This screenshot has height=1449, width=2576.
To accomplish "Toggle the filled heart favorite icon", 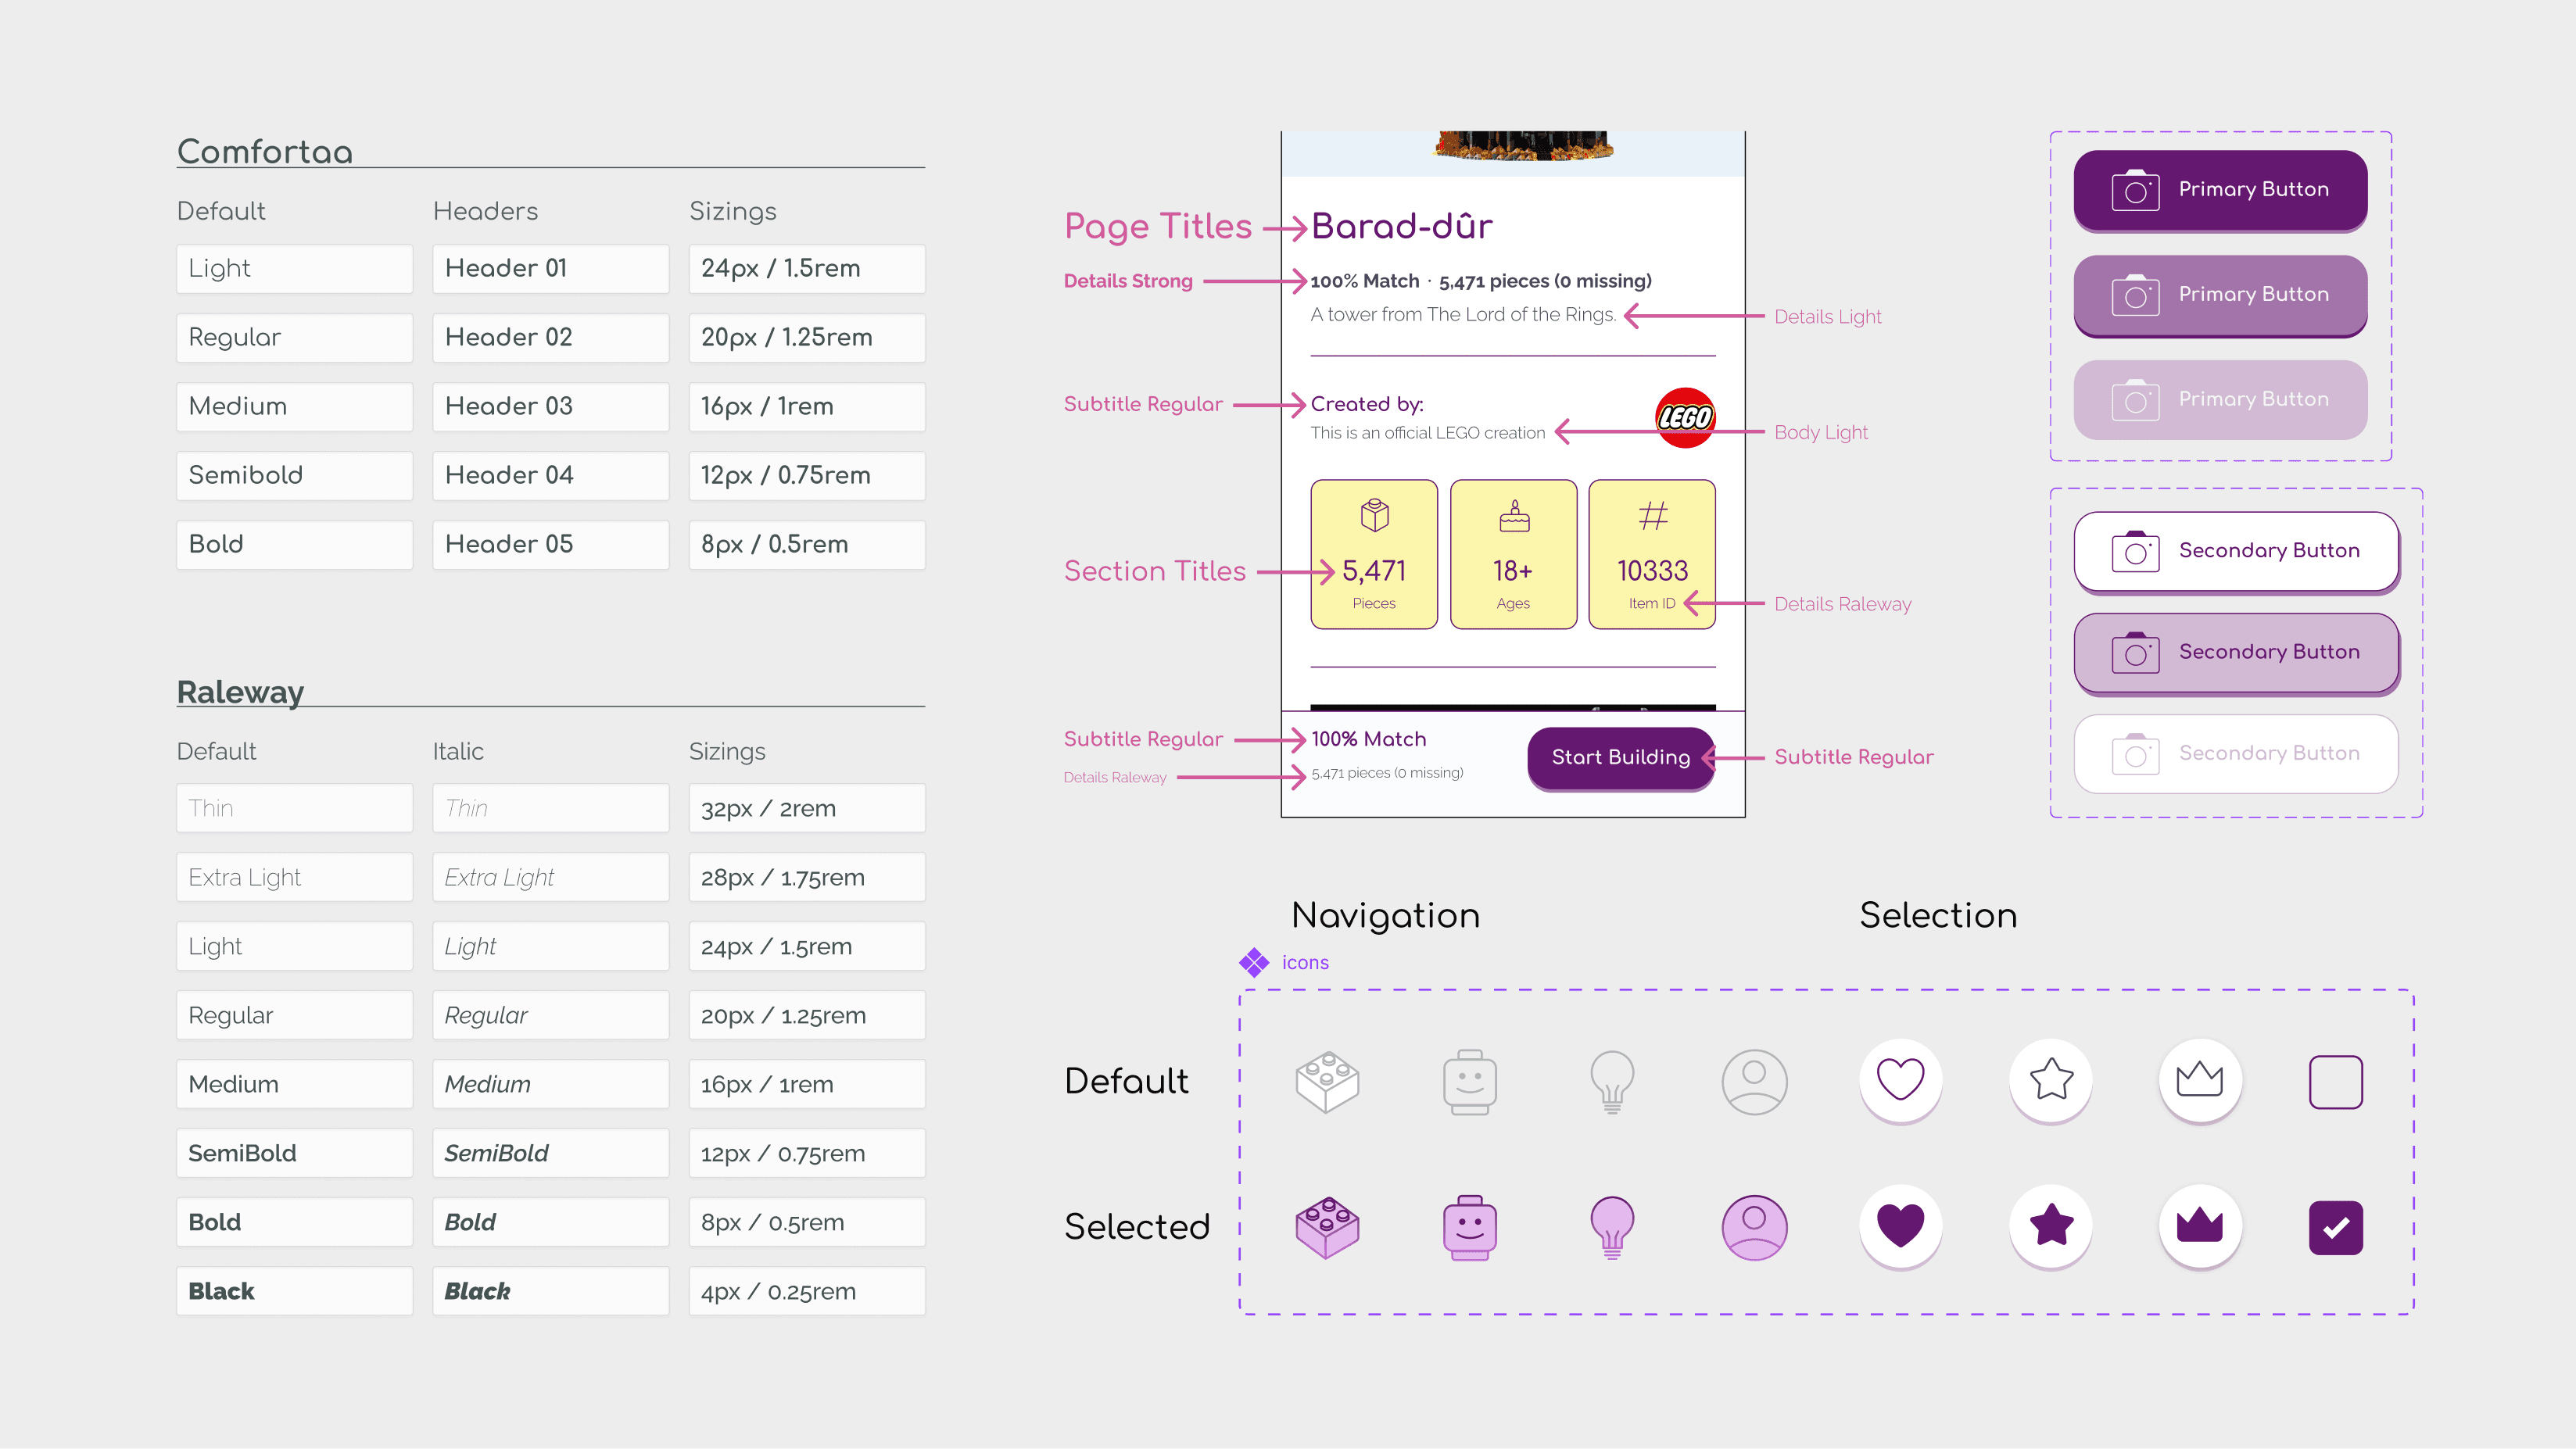I will point(1900,1225).
